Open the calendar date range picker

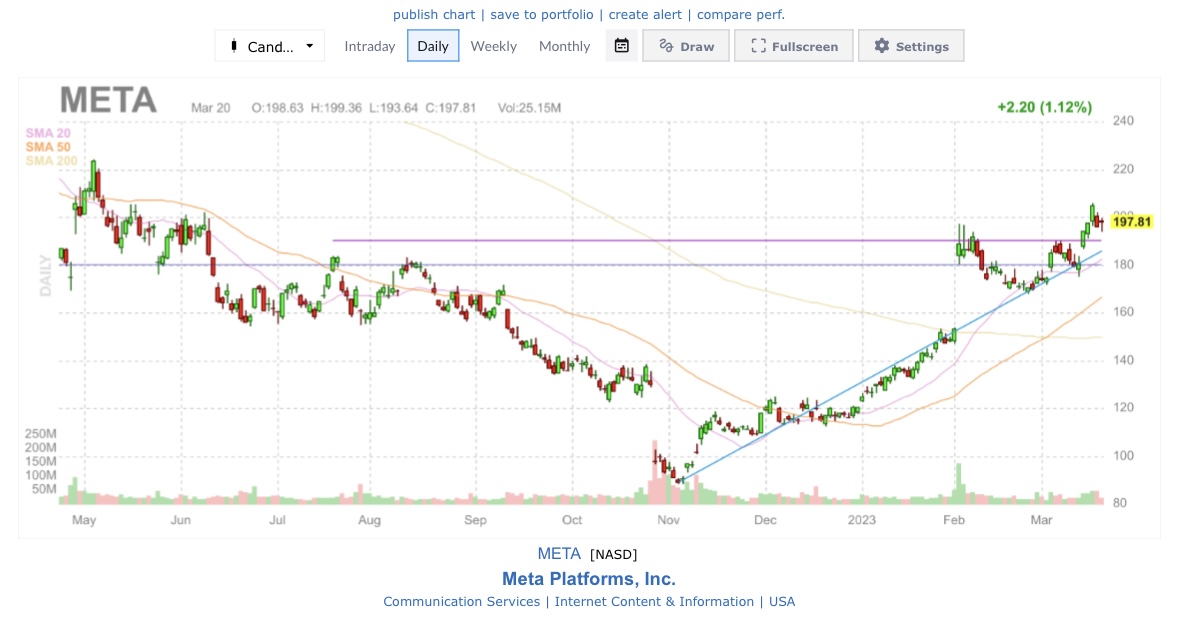pyautogui.click(x=622, y=46)
